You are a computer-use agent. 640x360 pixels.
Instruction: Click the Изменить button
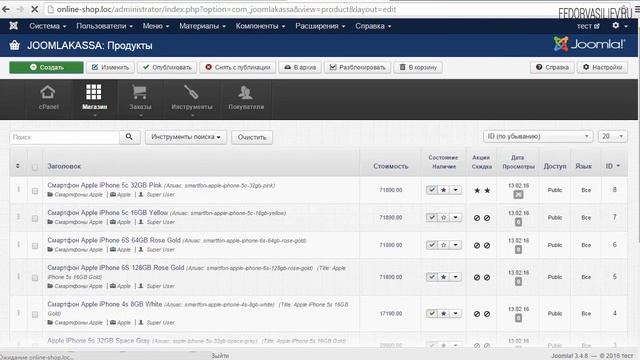[110, 67]
